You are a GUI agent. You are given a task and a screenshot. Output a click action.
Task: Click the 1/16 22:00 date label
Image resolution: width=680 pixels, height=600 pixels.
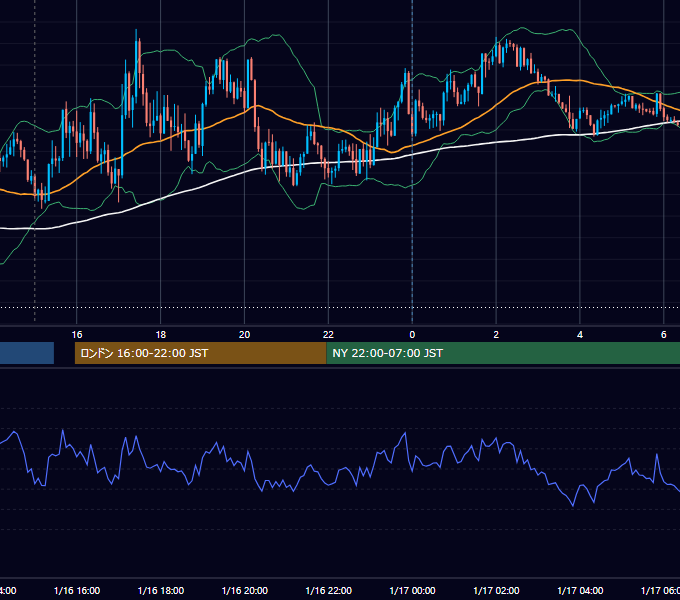(329, 590)
